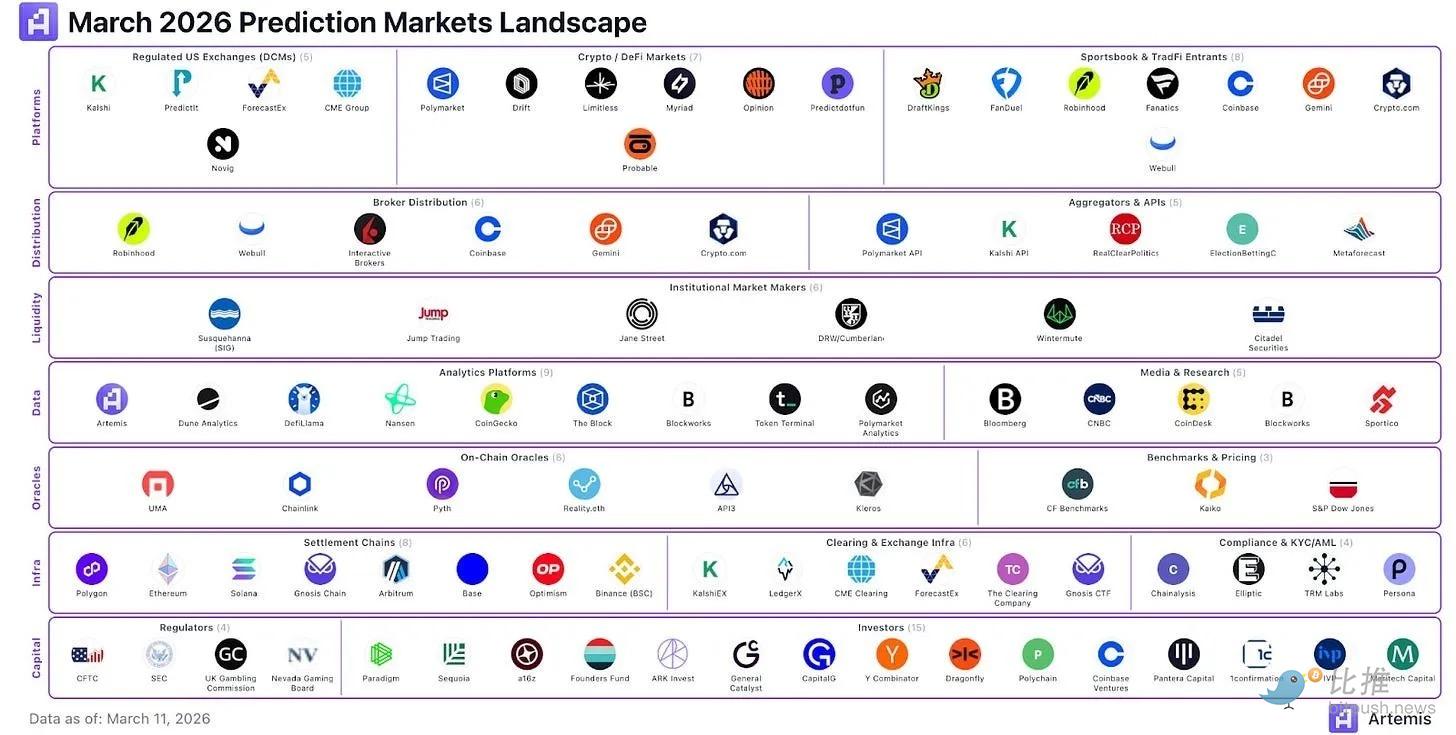
Task: Open the Y Combinator investor logo
Action: tap(892, 654)
